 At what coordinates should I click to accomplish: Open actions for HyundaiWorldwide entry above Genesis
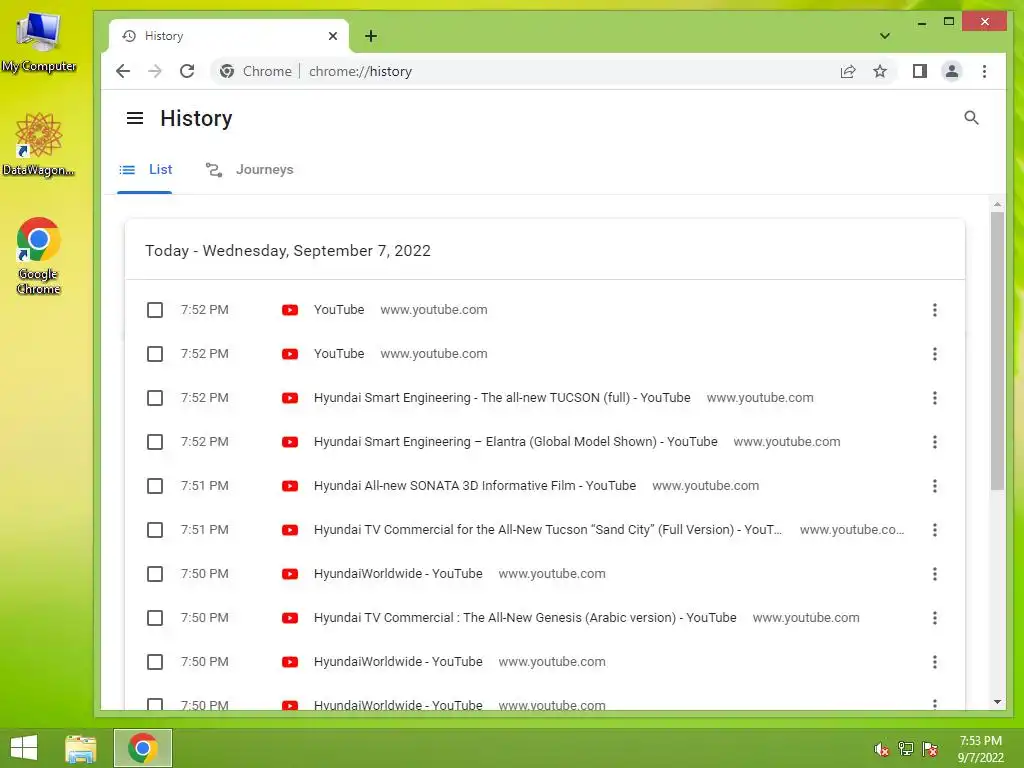[935, 574]
